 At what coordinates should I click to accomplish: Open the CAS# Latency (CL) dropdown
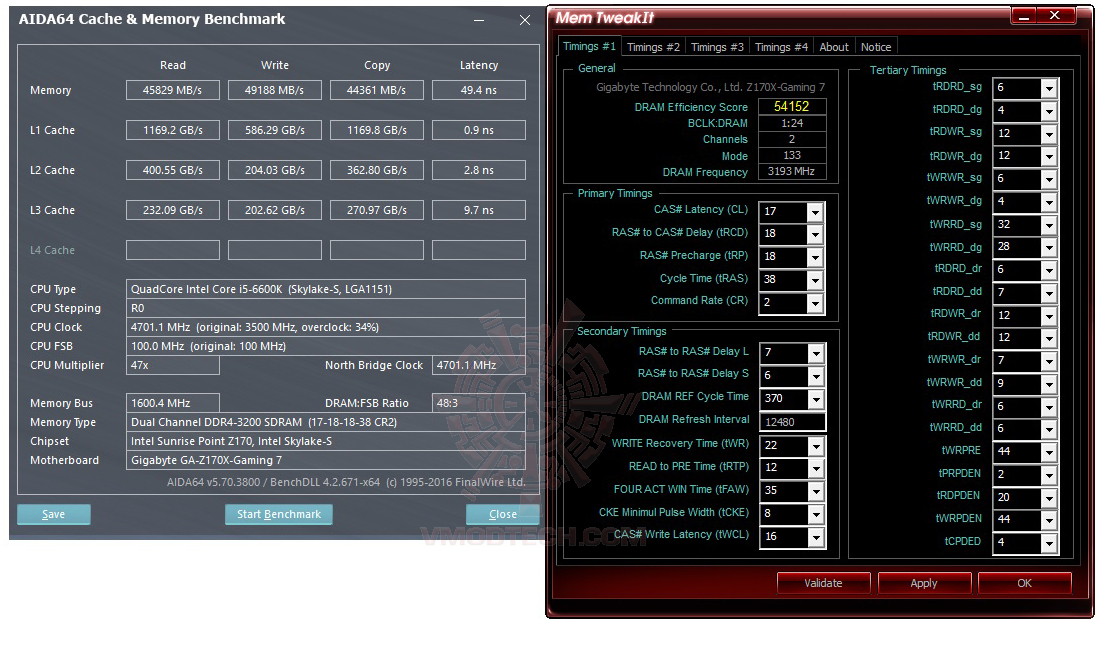pos(815,212)
